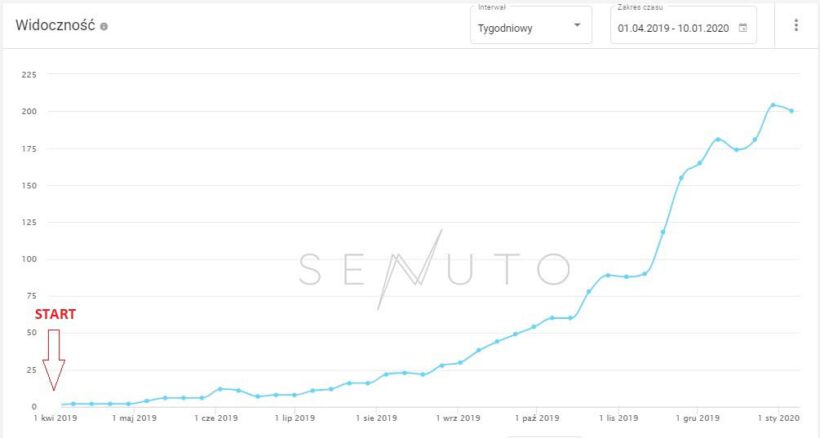Click the info icon beside Widoczność
This screenshot has height=438, width=820.
(x=104, y=26)
